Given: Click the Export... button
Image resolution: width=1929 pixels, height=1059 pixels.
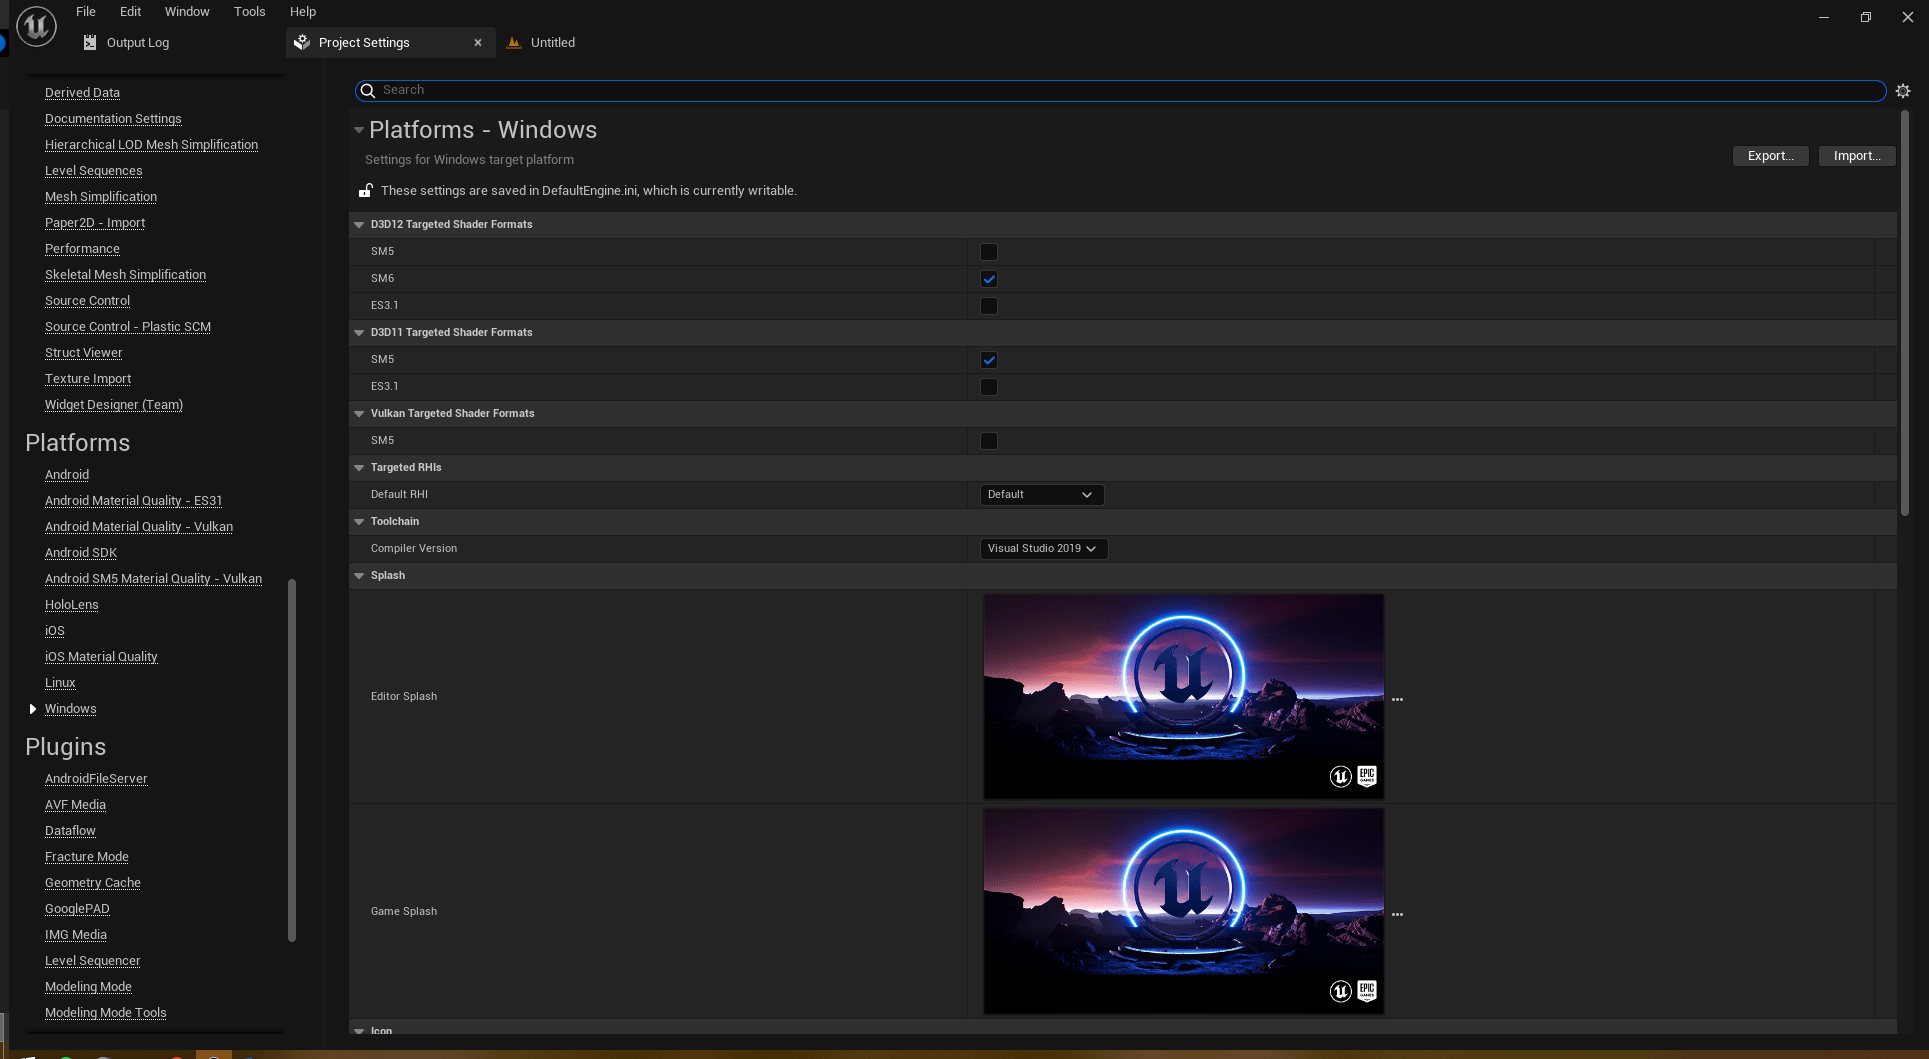Looking at the screenshot, I should (1770, 156).
